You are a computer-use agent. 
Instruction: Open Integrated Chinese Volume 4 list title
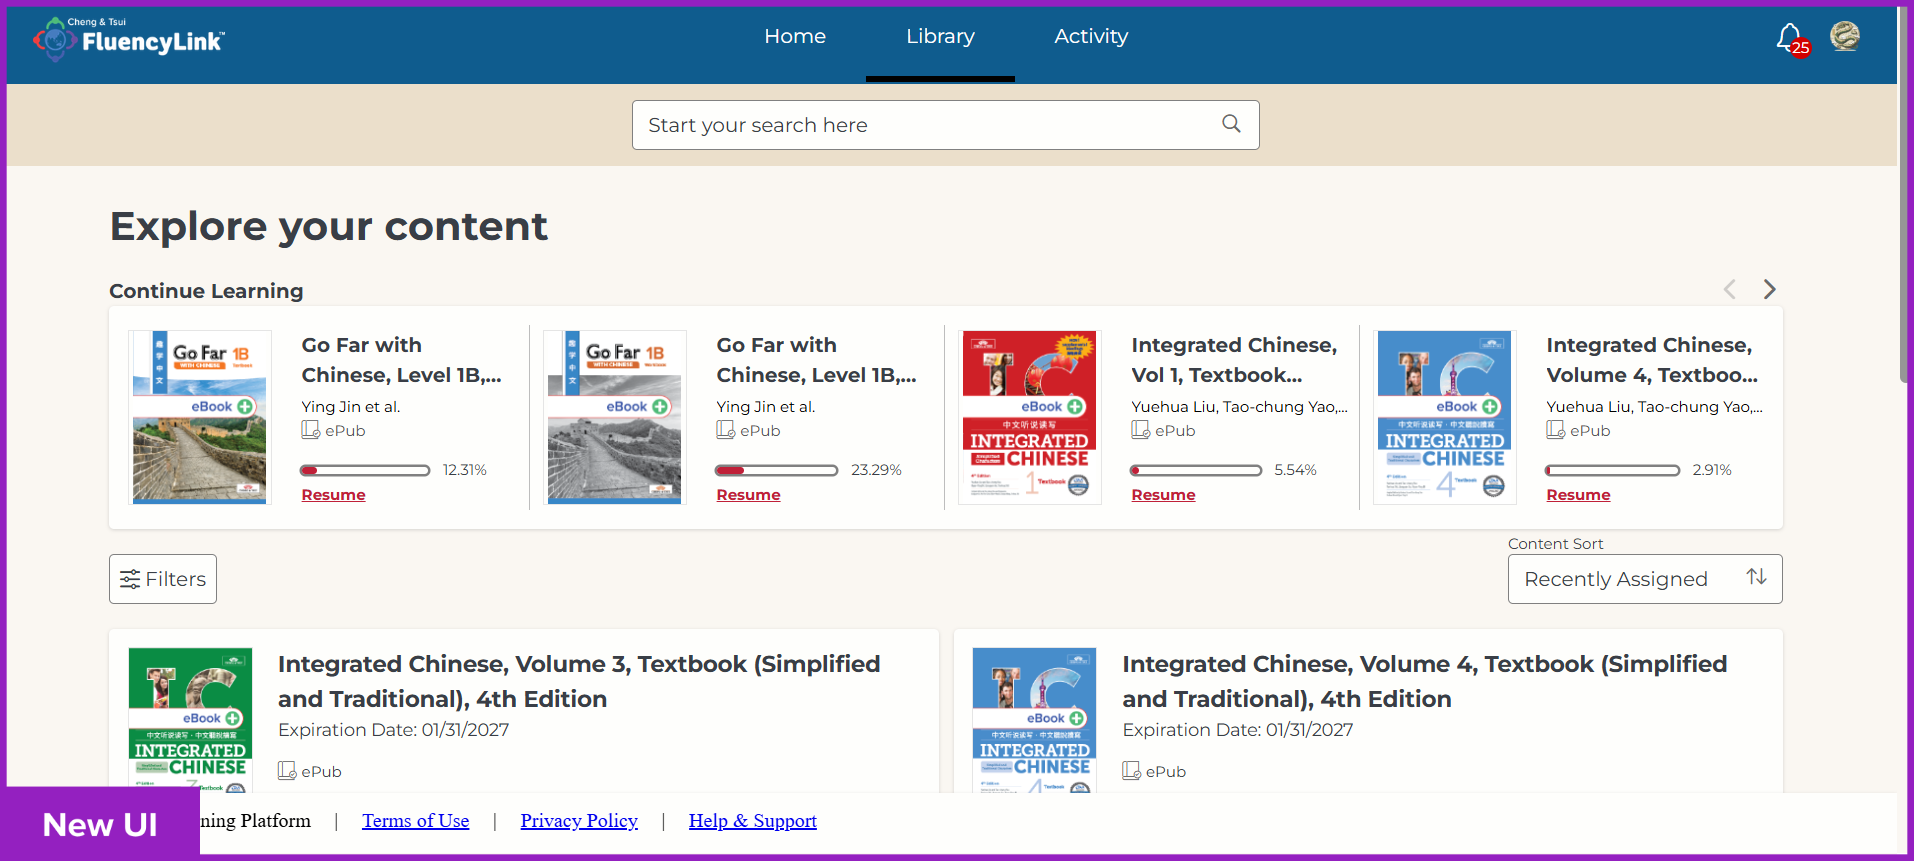(x=1424, y=681)
